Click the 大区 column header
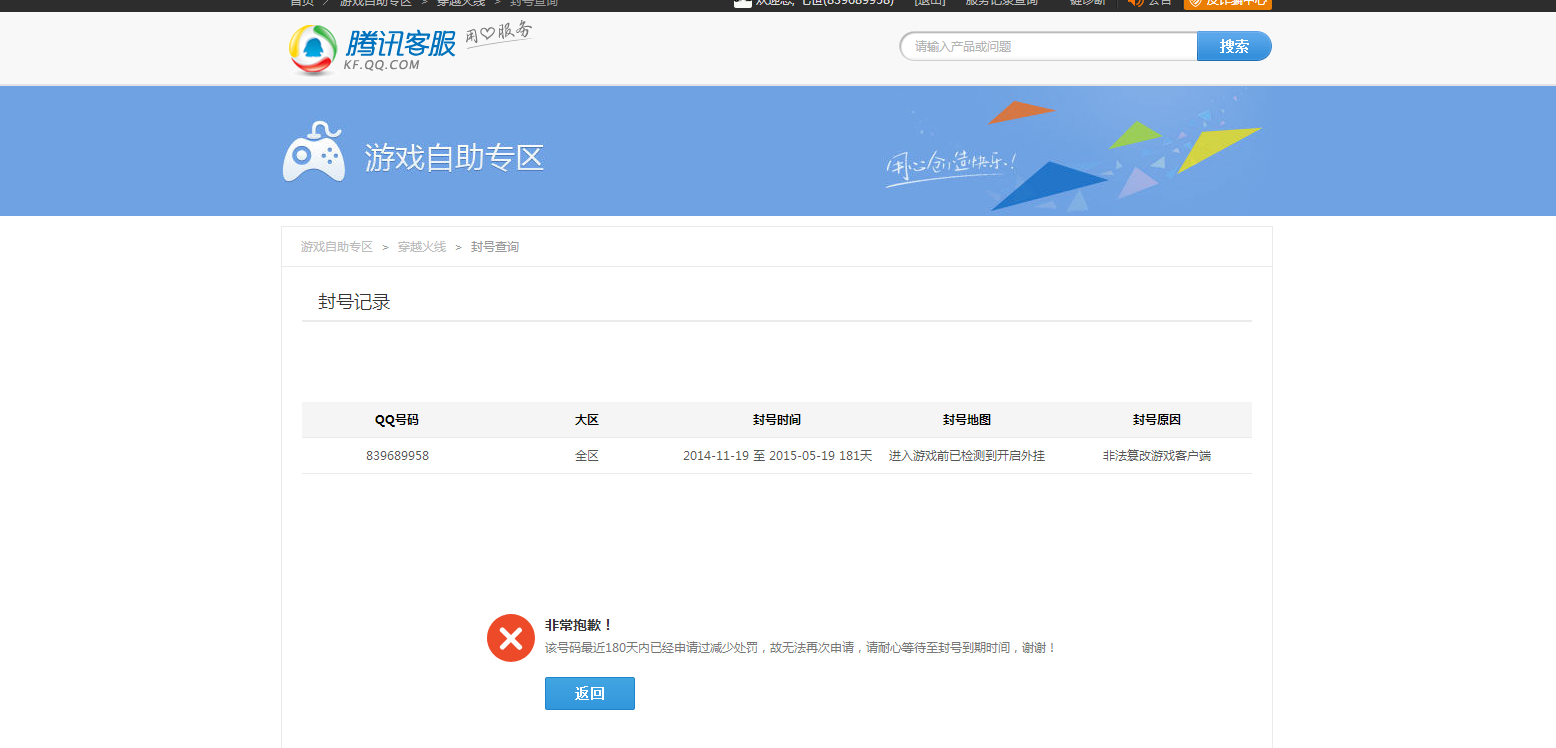 (587, 420)
